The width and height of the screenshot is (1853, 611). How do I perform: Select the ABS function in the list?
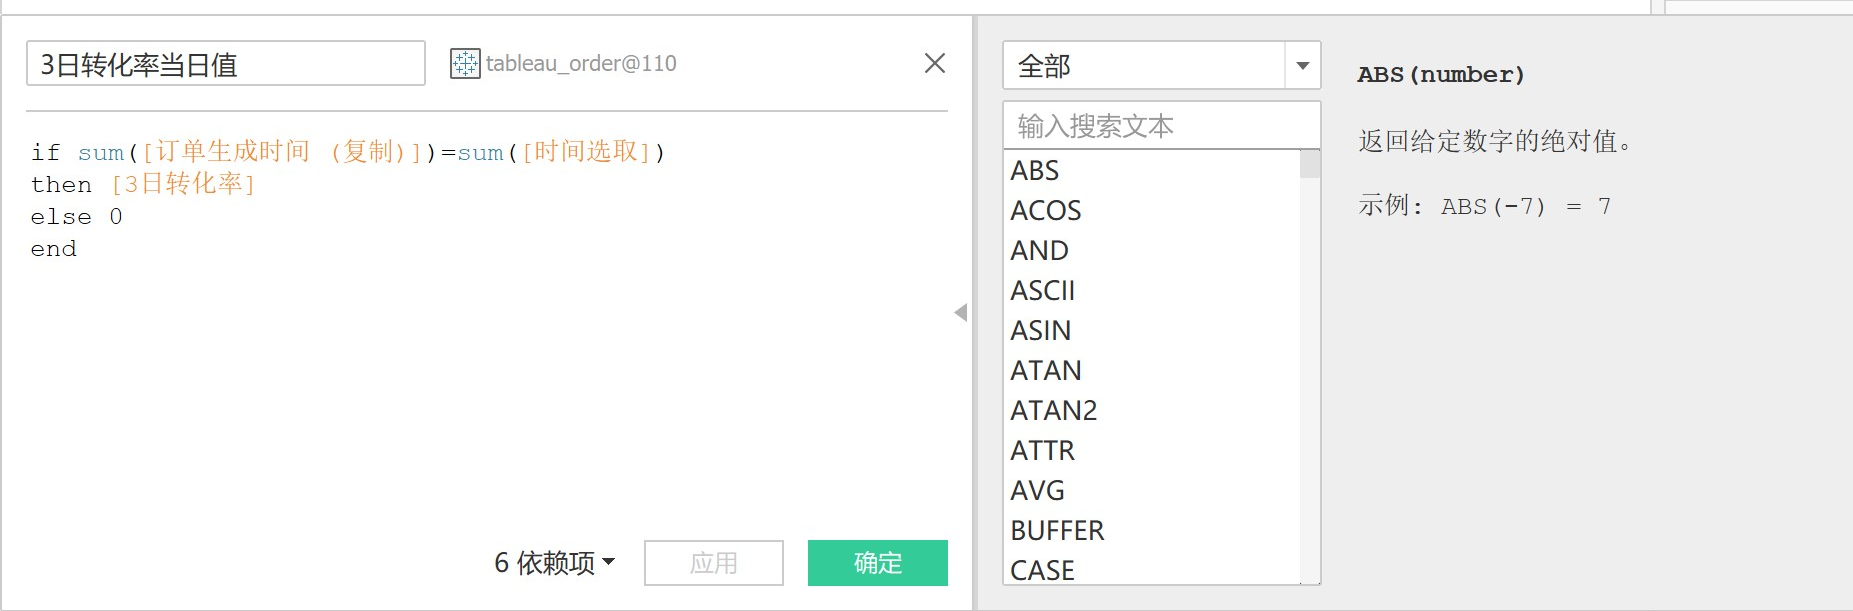click(1034, 170)
